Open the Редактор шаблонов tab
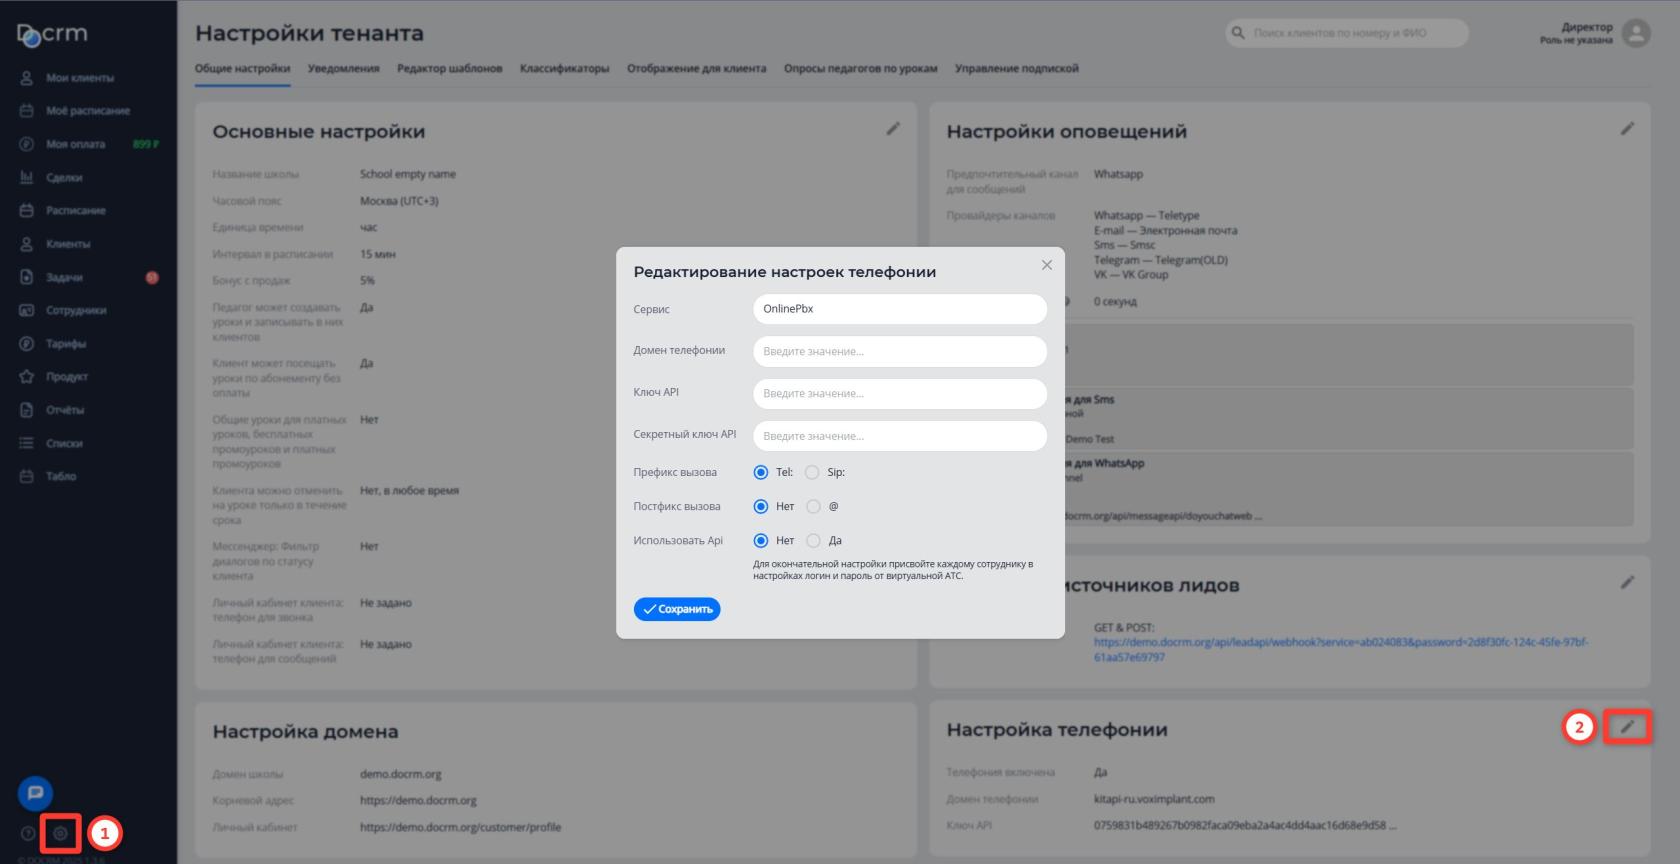This screenshot has height=864, width=1680. pos(449,69)
